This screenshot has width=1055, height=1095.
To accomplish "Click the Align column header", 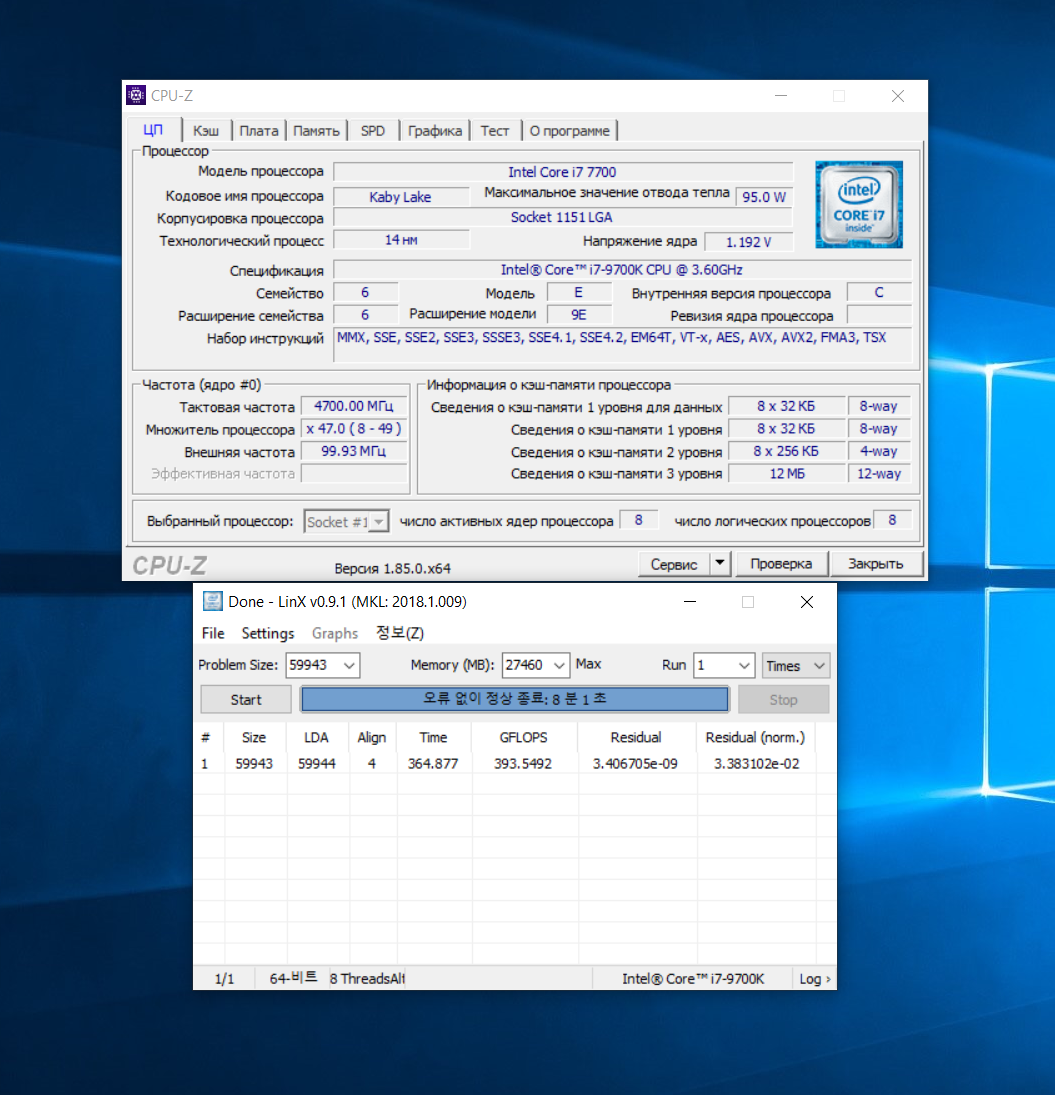I will 371,737.
